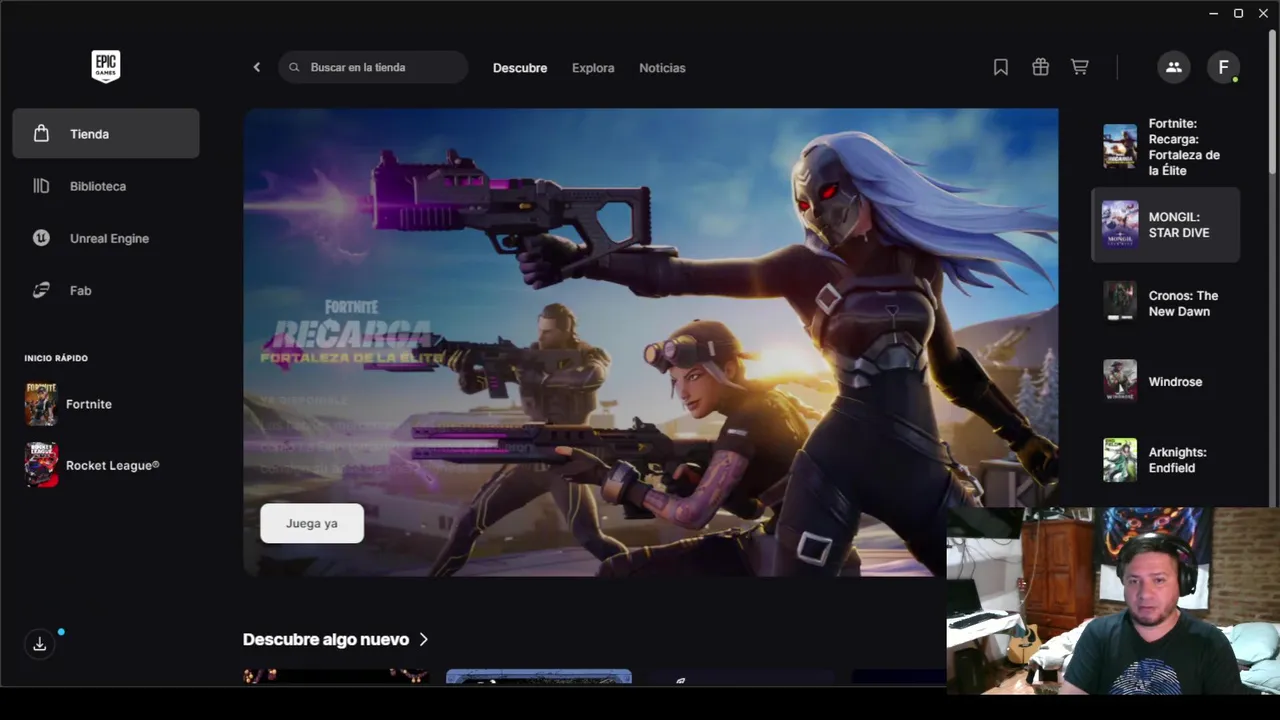
Task: Minimize the Epic Games launcher window
Action: [1214, 13]
